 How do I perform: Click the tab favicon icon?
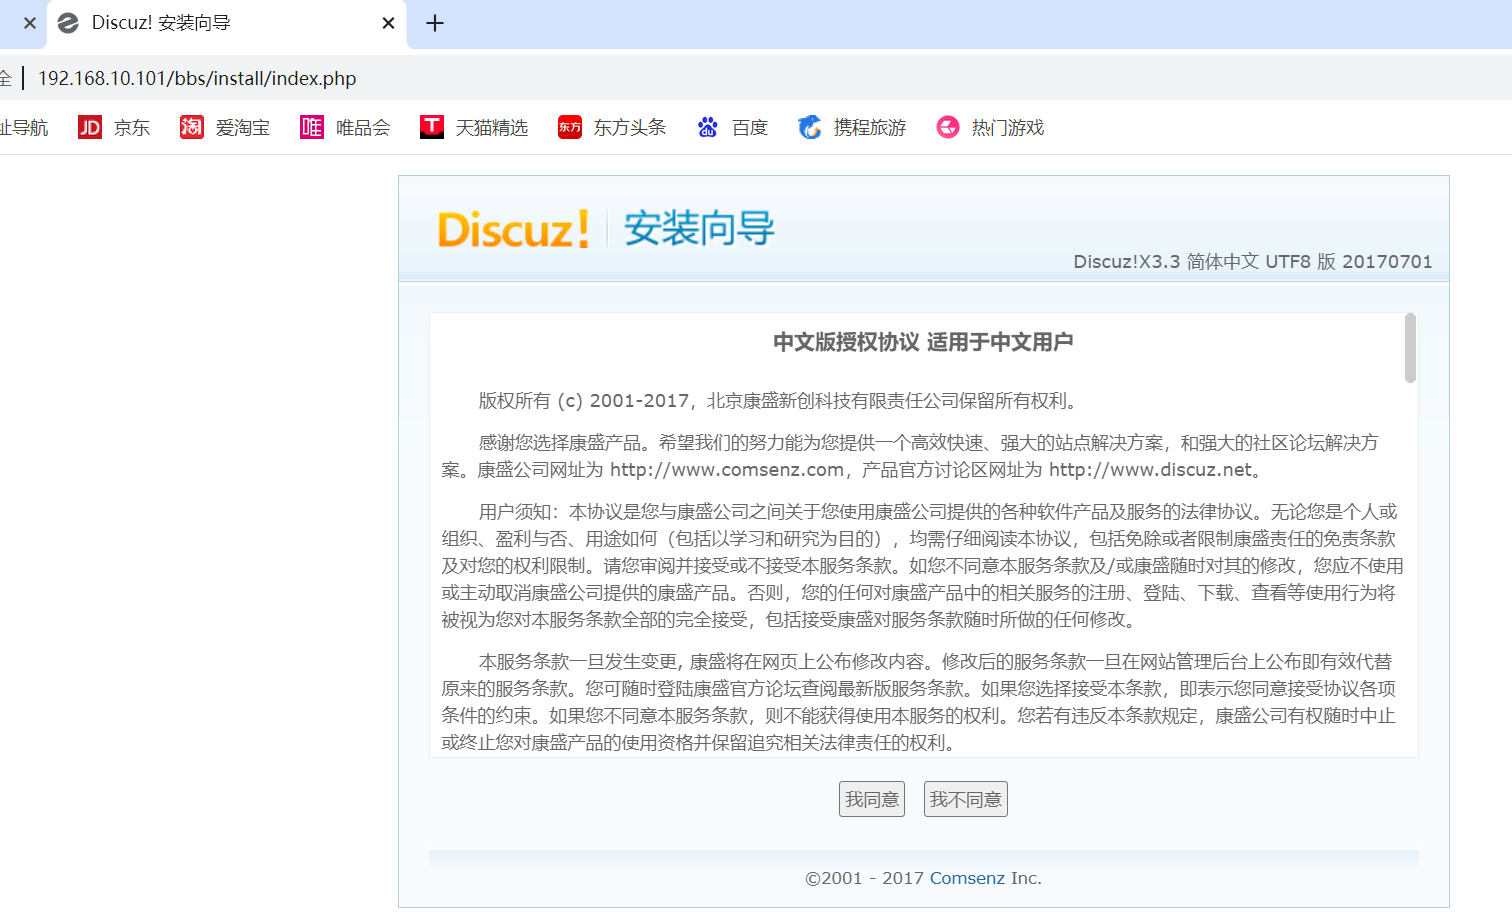click(68, 23)
